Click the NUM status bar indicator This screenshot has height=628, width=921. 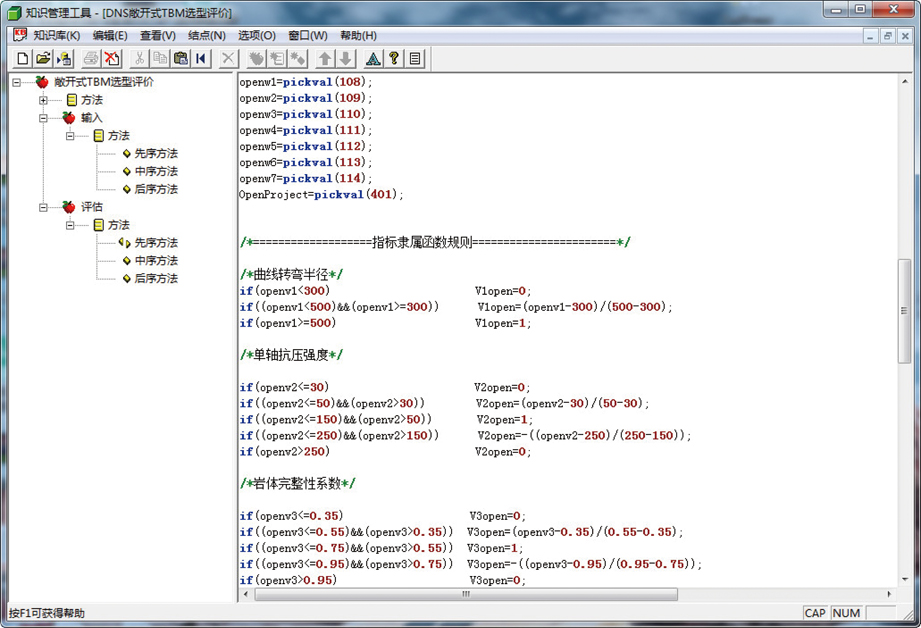click(x=846, y=613)
